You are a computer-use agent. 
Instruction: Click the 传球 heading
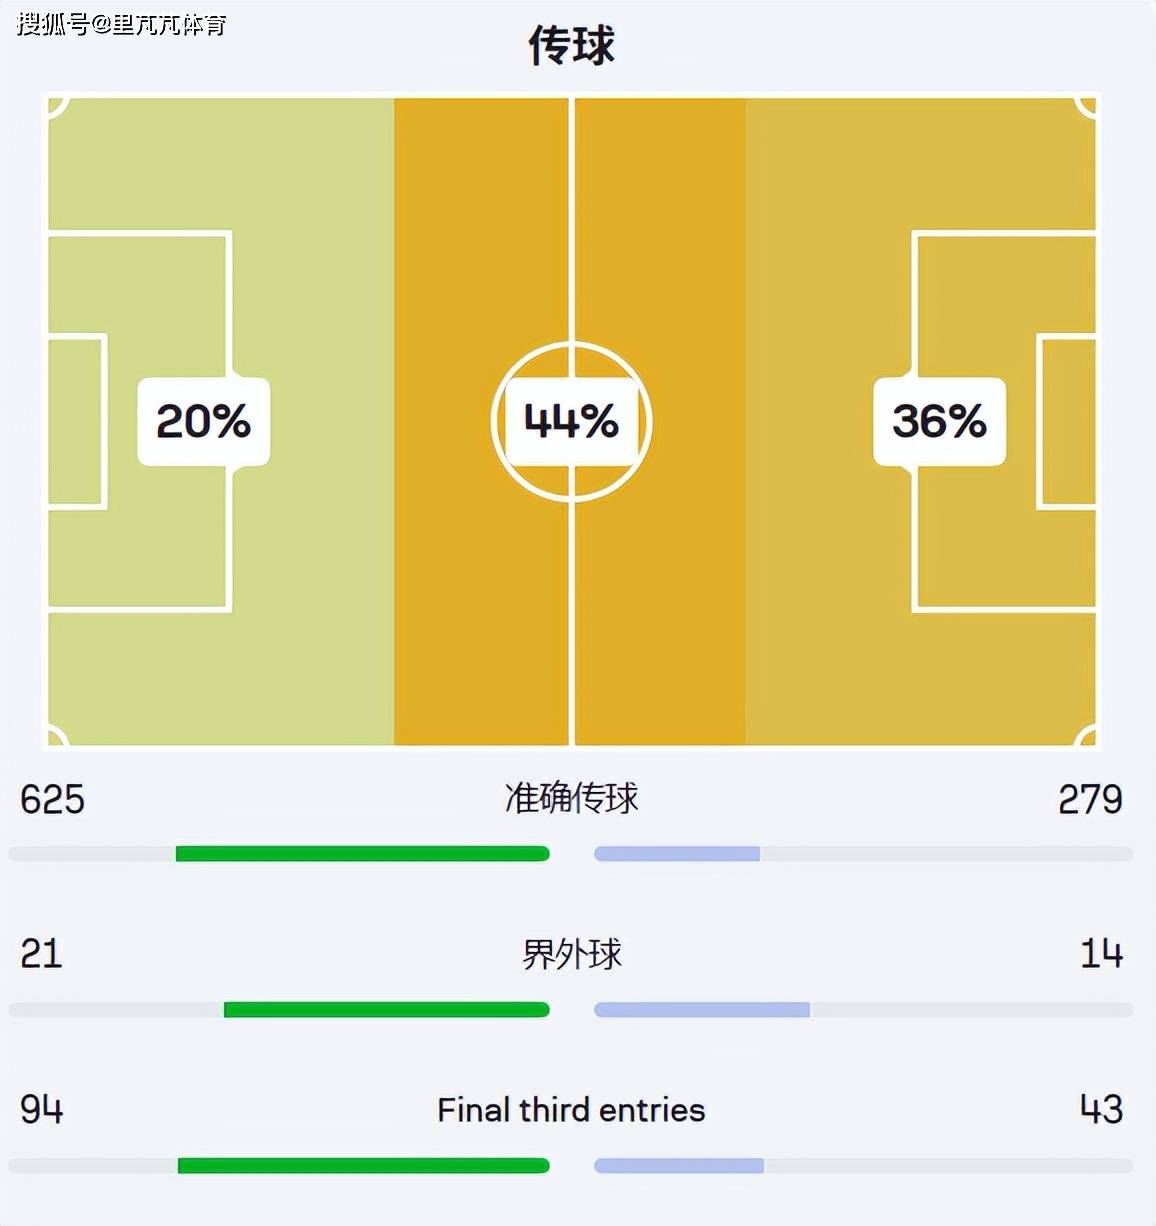click(571, 46)
